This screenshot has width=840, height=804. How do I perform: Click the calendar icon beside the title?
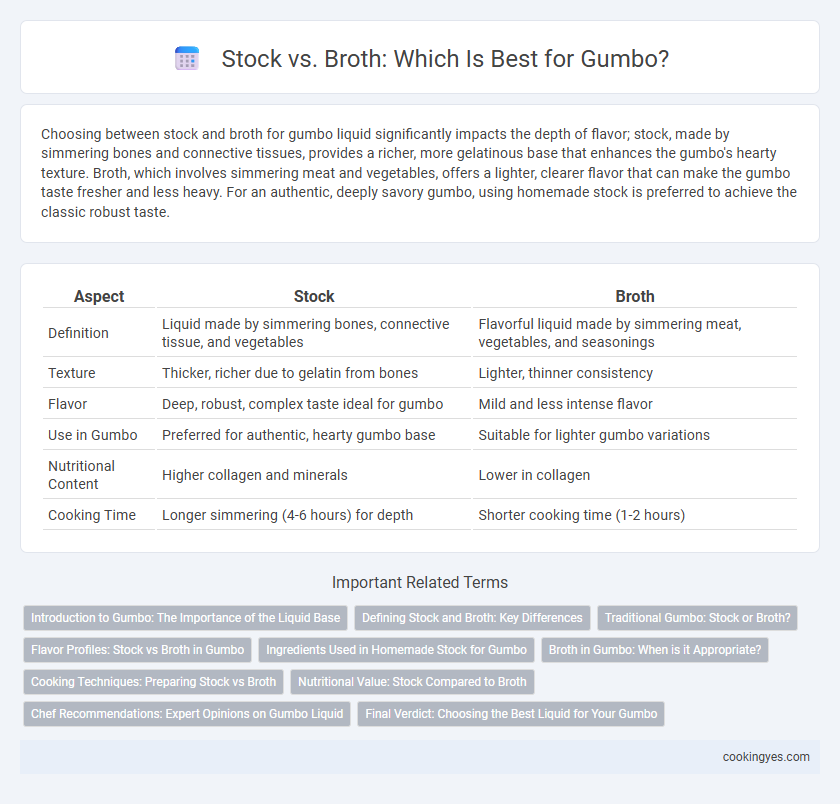pyautogui.click(x=187, y=58)
